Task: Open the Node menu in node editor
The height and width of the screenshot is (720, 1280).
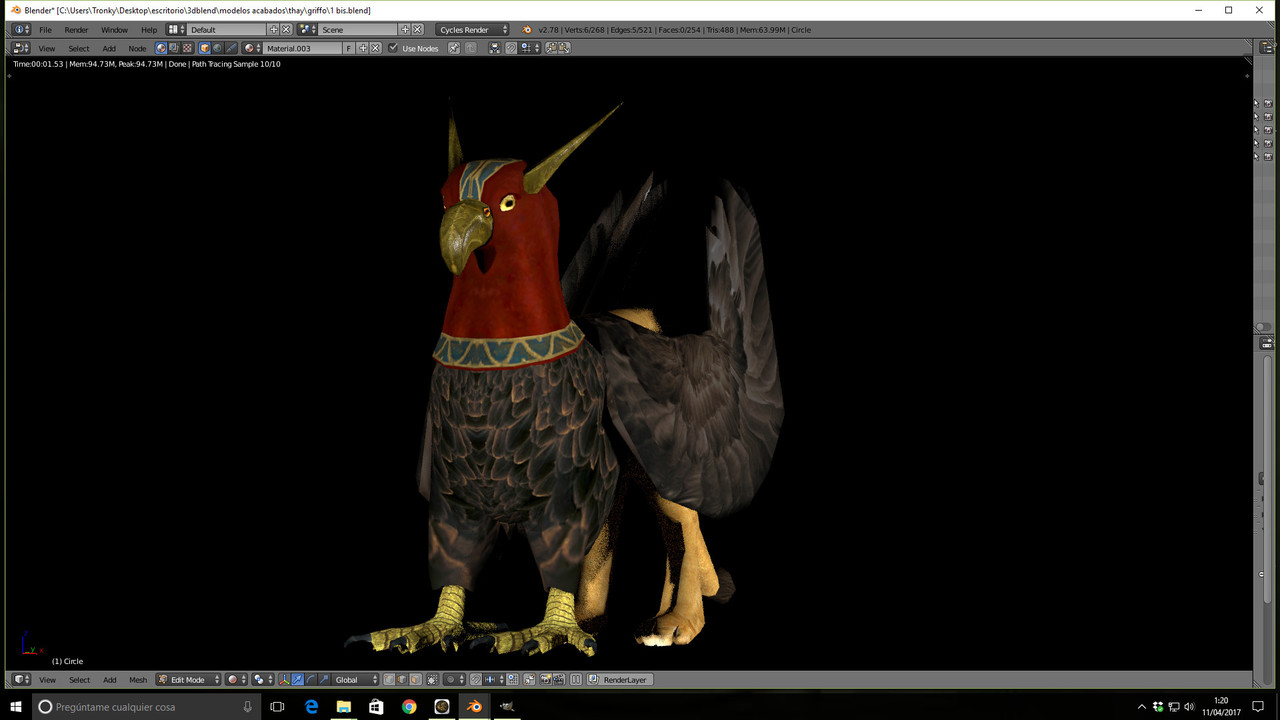Action: pos(137,48)
